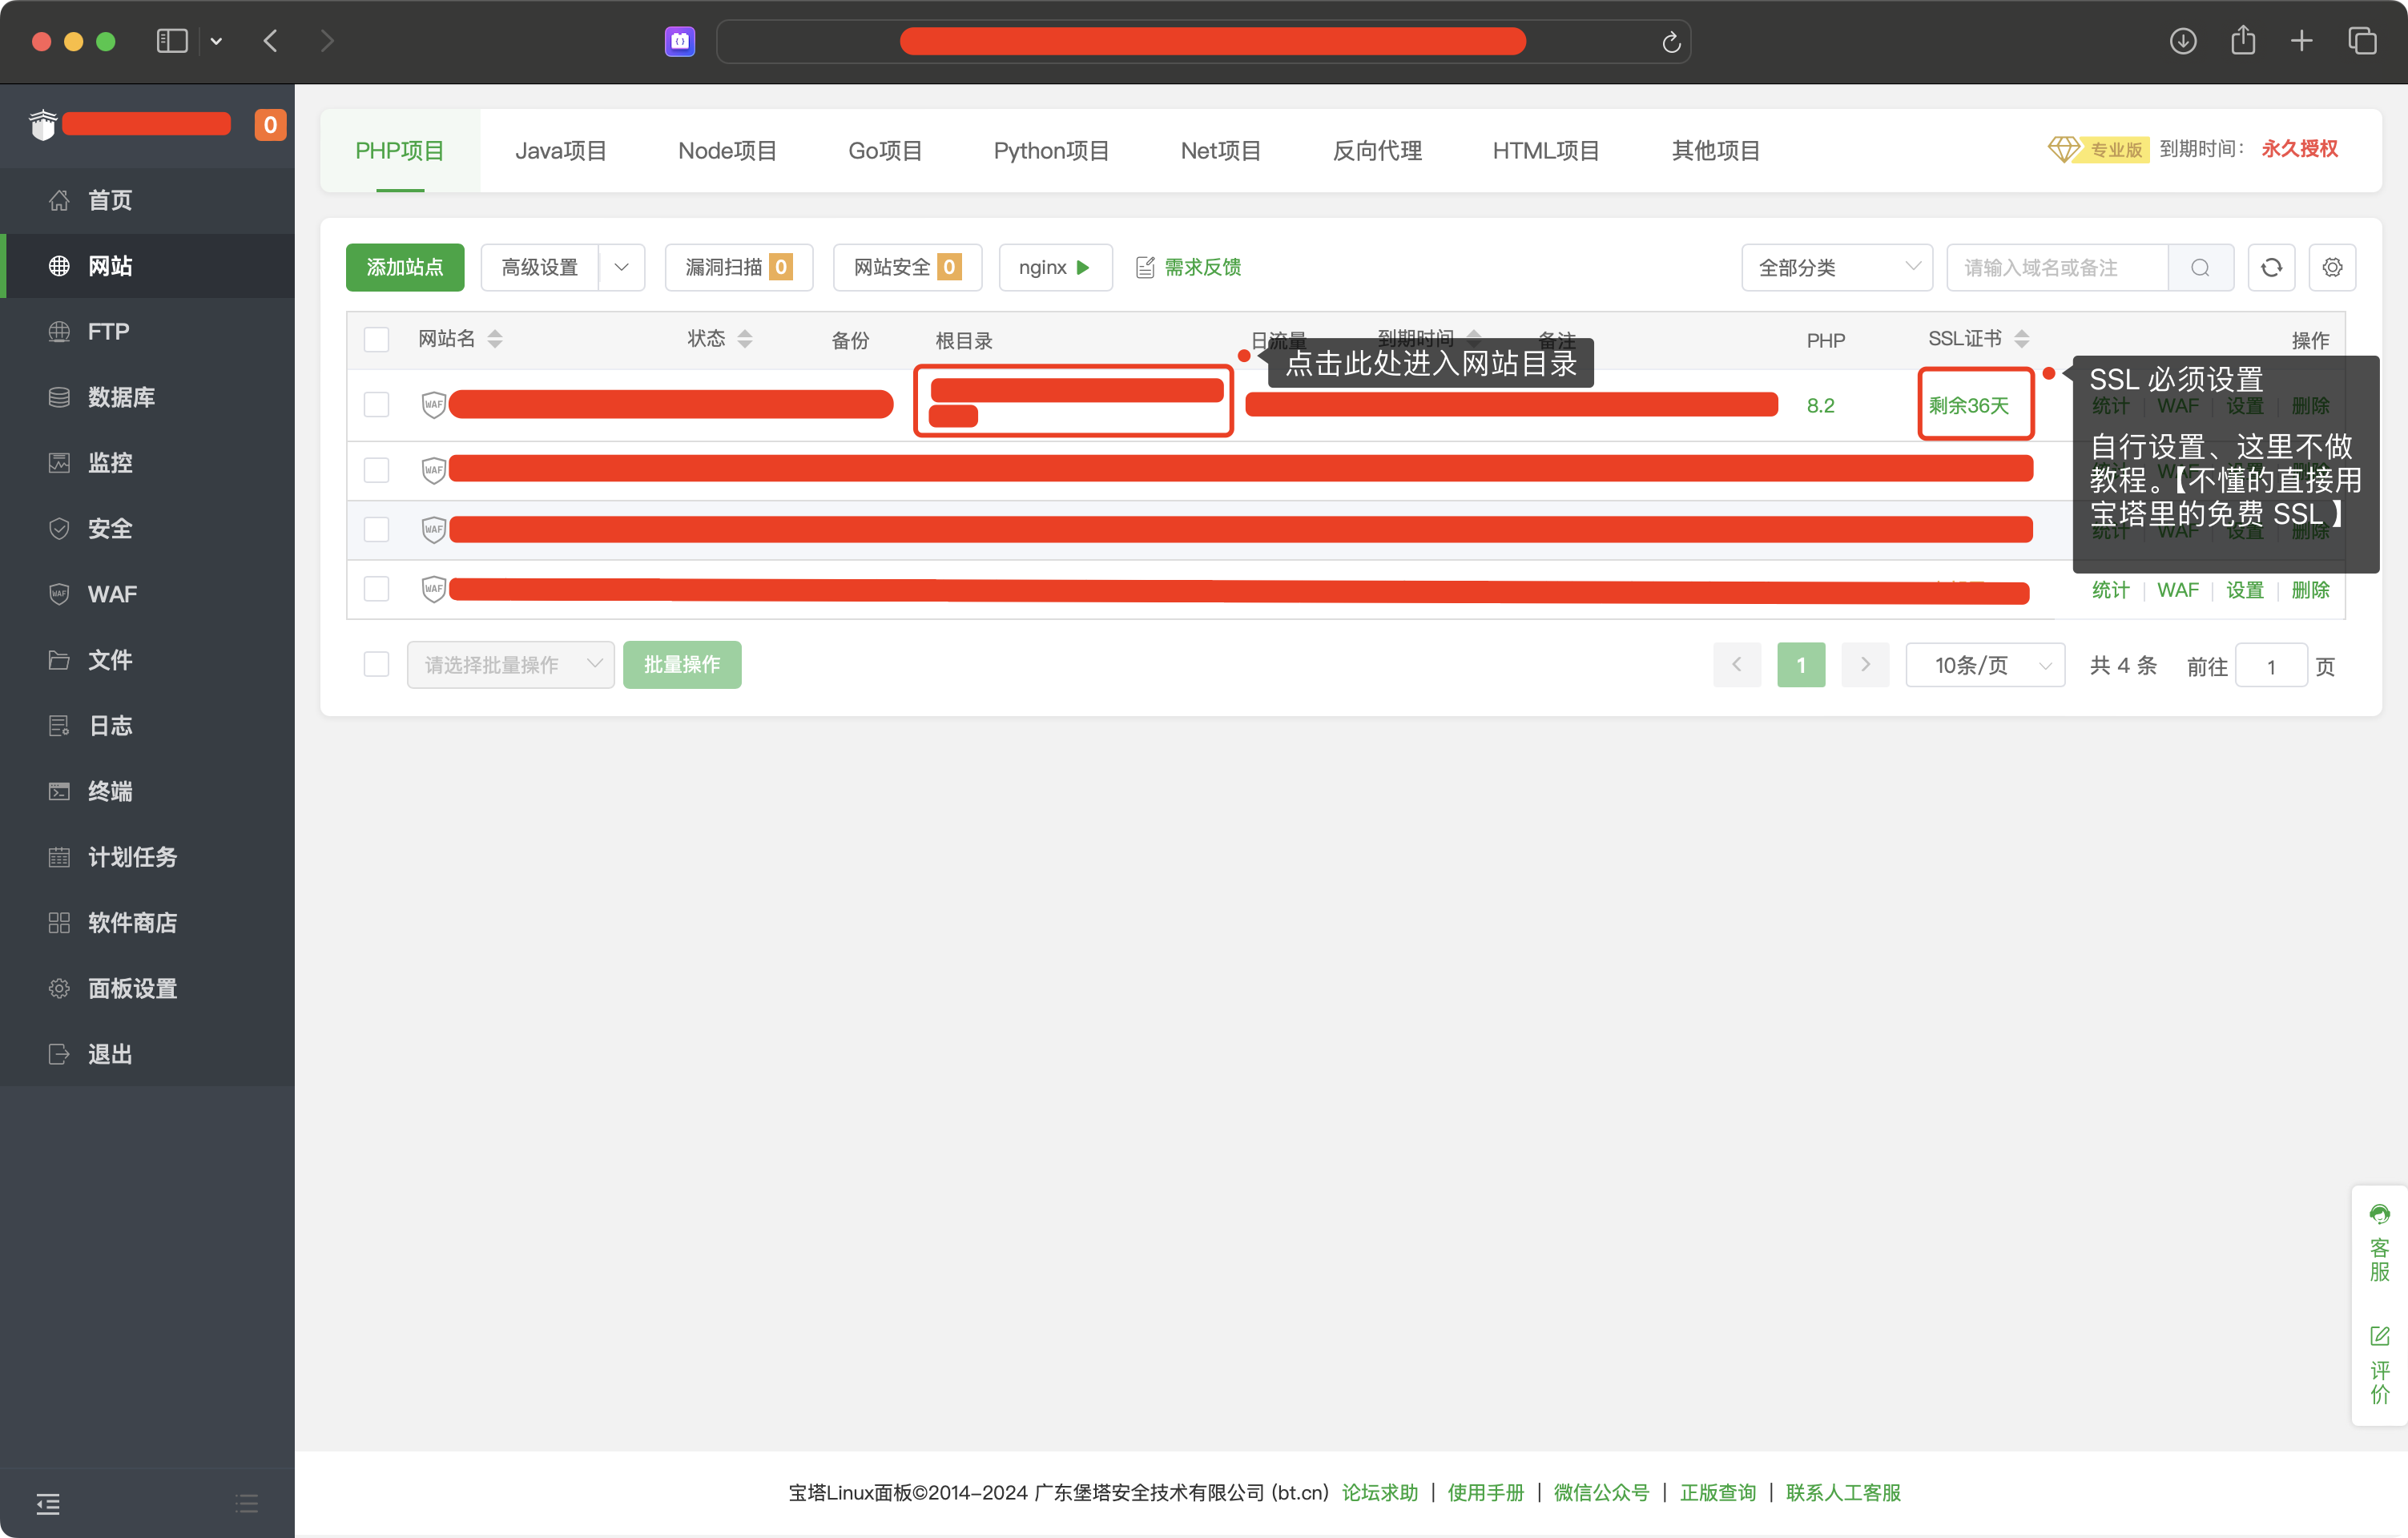2408x1538 pixels.
Task: Open the 请选择批量操作 dropdown
Action: coord(510,665)
